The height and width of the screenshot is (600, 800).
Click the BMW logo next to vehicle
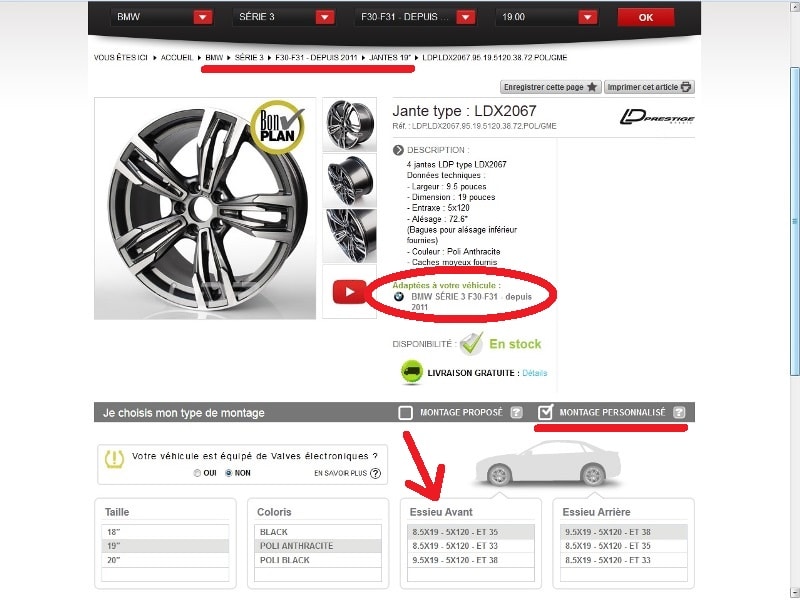(398, 296)
